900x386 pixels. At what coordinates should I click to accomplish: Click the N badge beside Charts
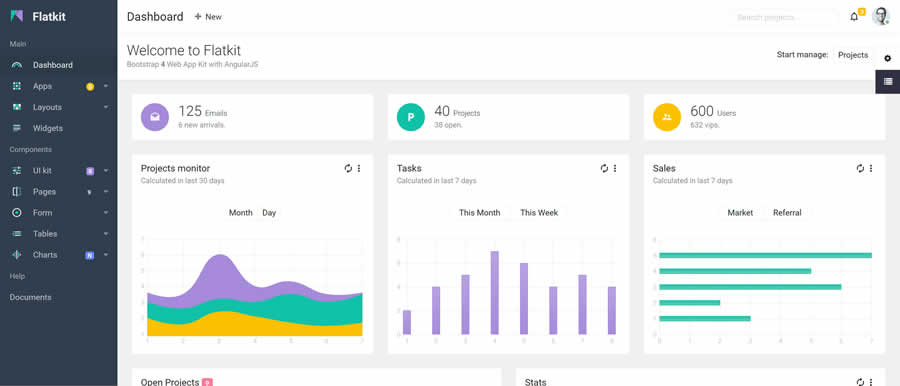[x=90, y=255]
